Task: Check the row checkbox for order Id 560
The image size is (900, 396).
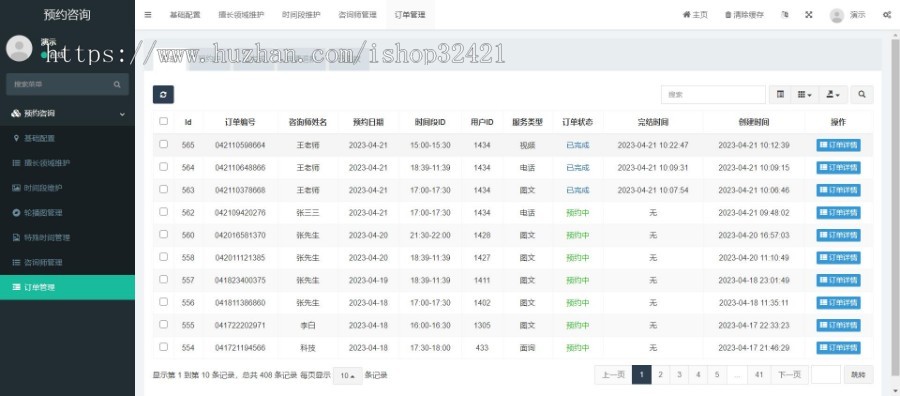Action: 164,234
